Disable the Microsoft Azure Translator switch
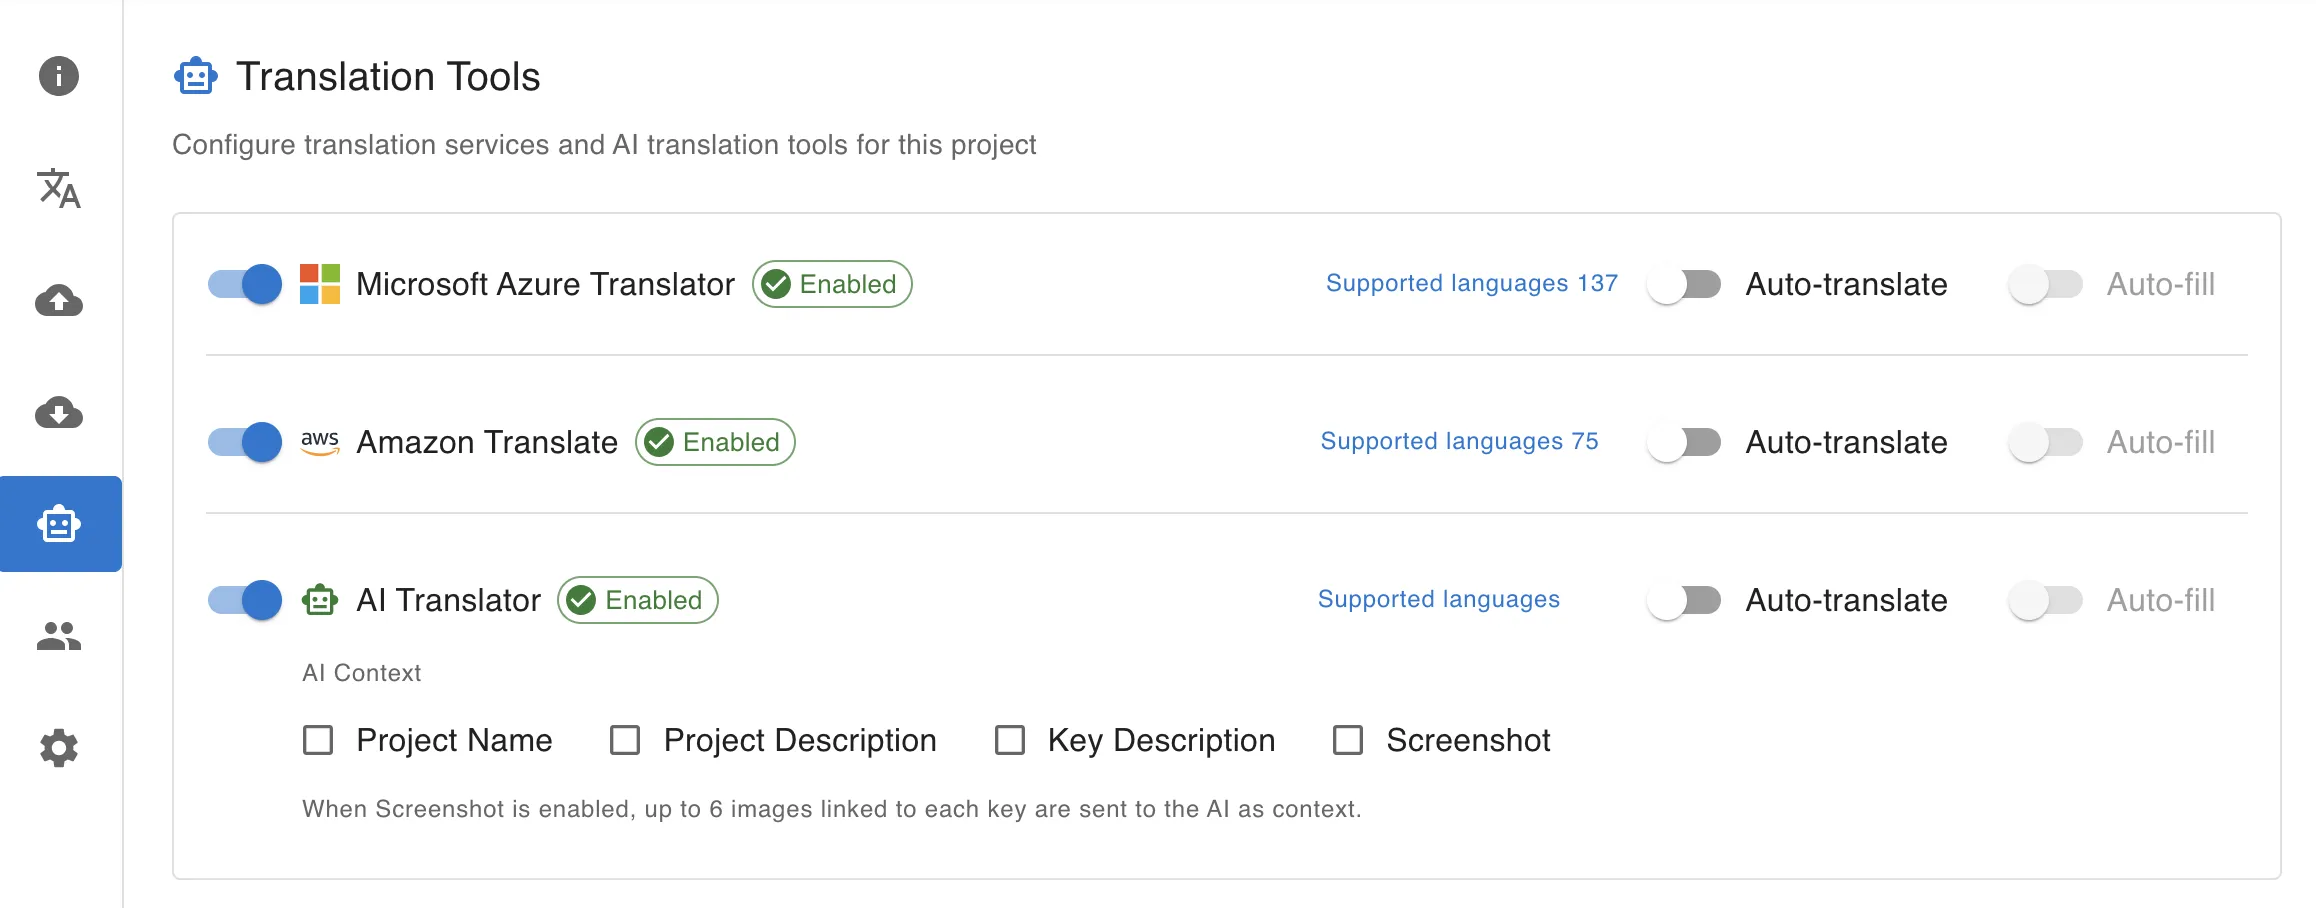Image resolution: width=2316 pixels, height=908 pixels. (245, 284)
